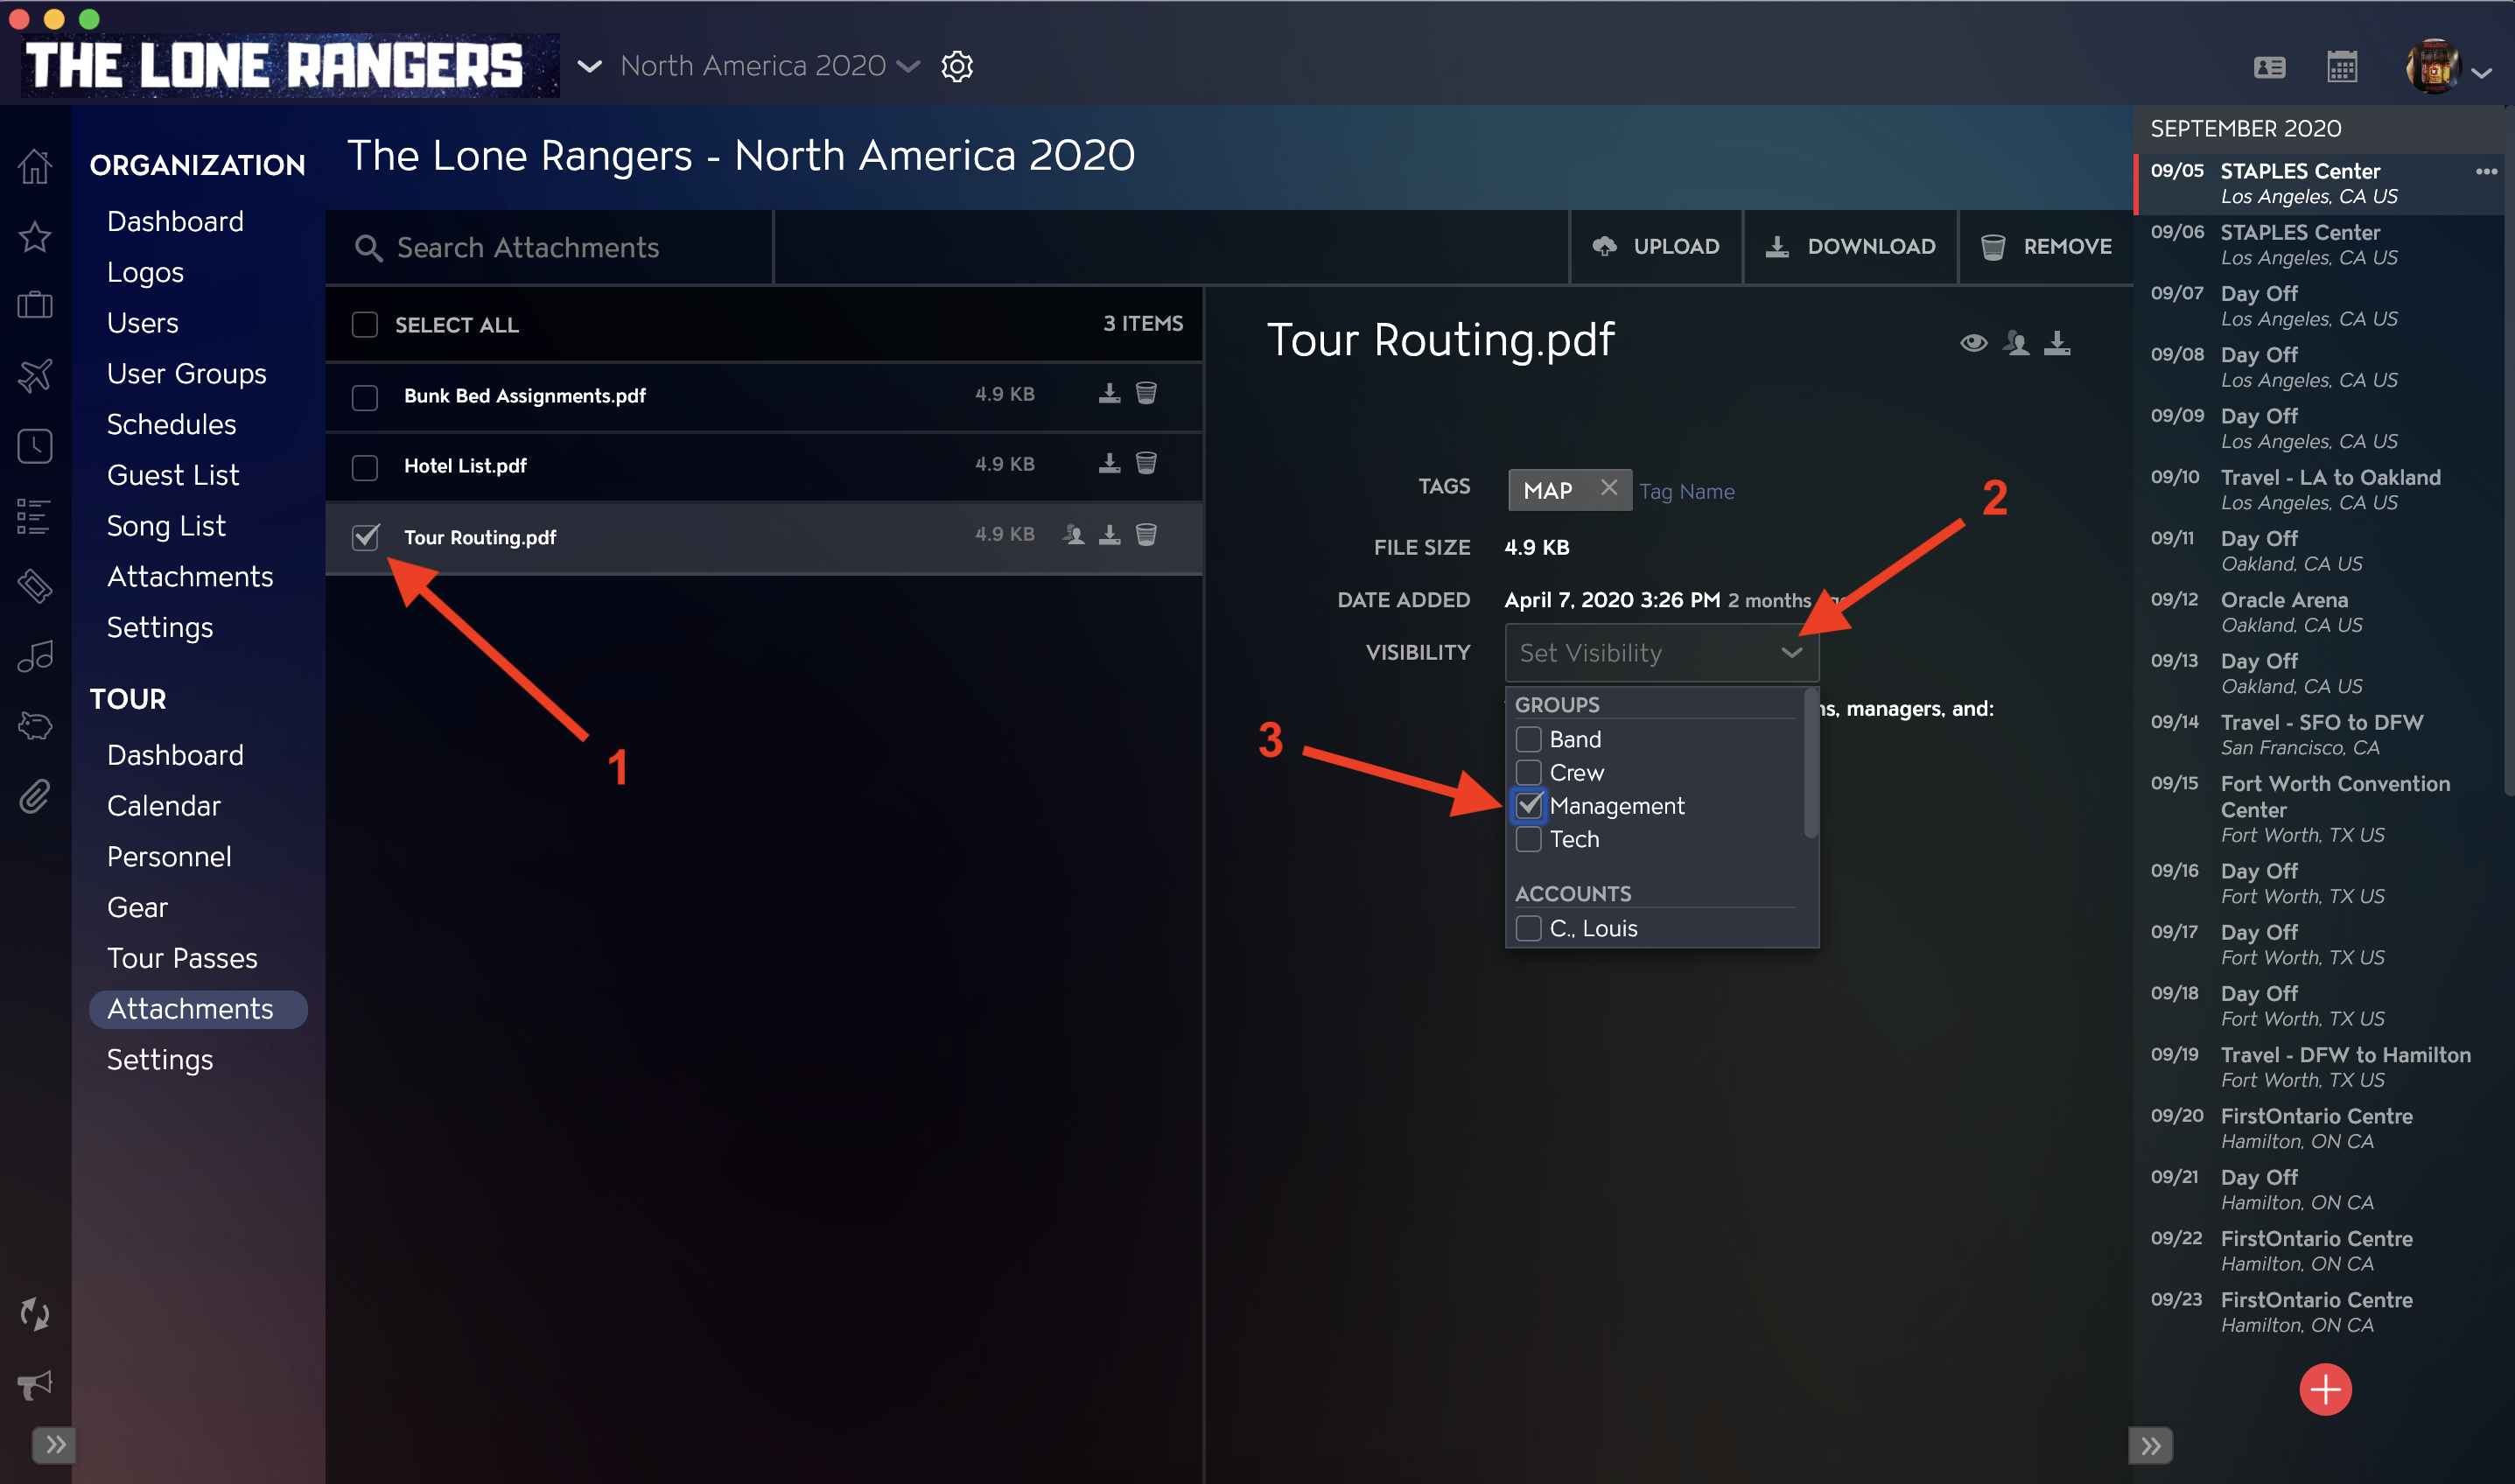Click the megaphone announcements icon
The width and height of the screenshot is (2515, 1484).
point(35,1384)
